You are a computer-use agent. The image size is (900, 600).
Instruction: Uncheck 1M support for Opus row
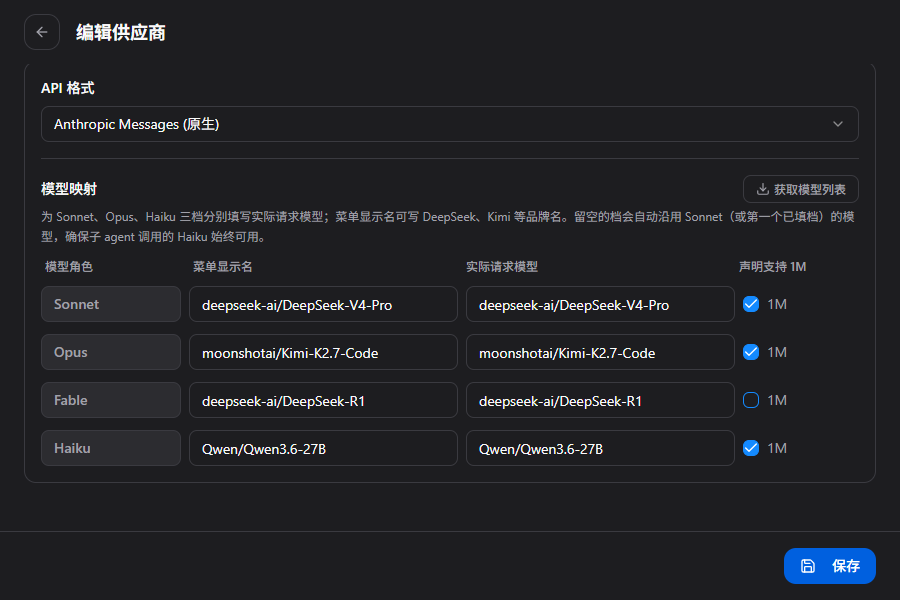tap(751, 352)
